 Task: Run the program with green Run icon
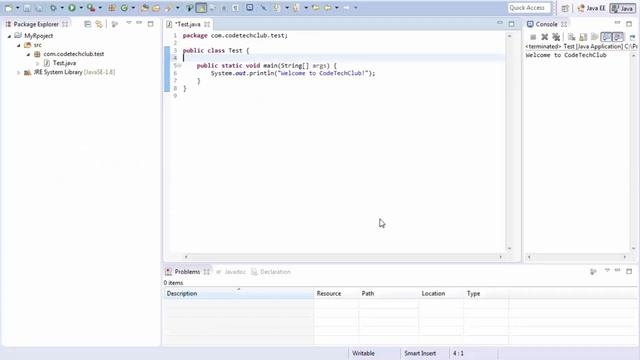point(72,8)
